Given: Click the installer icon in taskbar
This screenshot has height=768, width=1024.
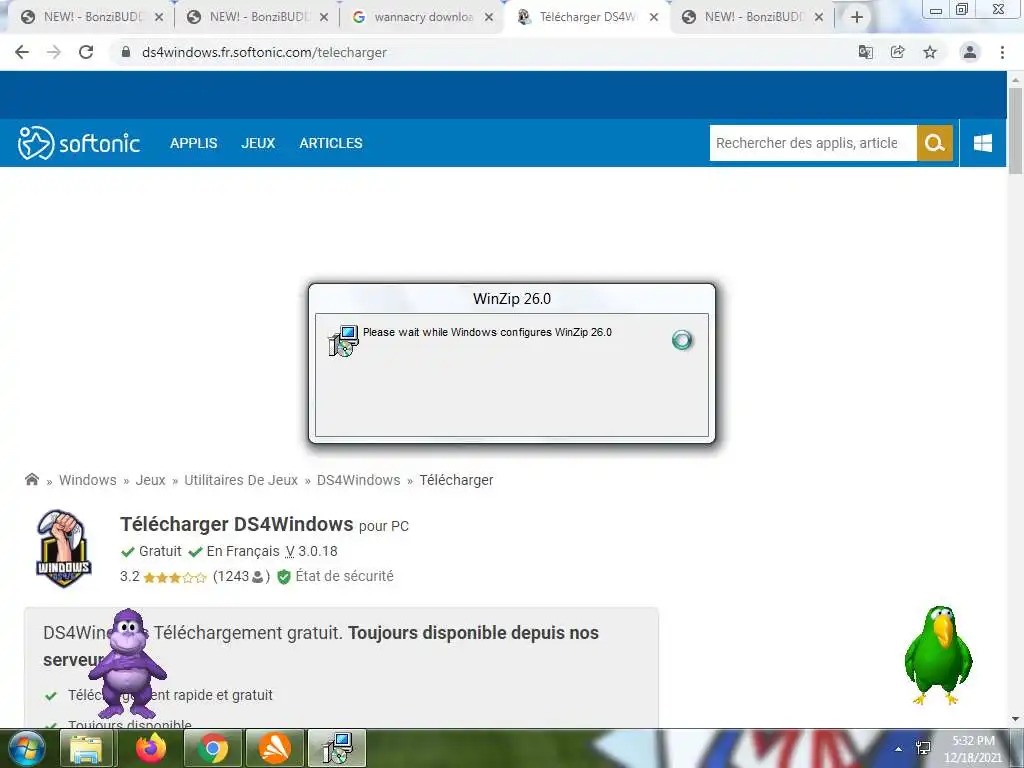Looking at the screenshot, I should pos(337,749).
